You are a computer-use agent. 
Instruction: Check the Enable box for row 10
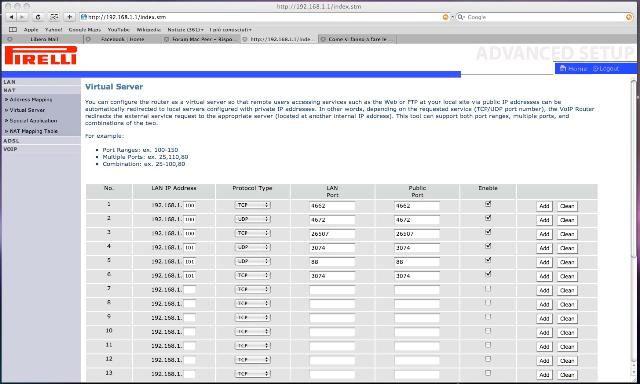coord(488,331)
